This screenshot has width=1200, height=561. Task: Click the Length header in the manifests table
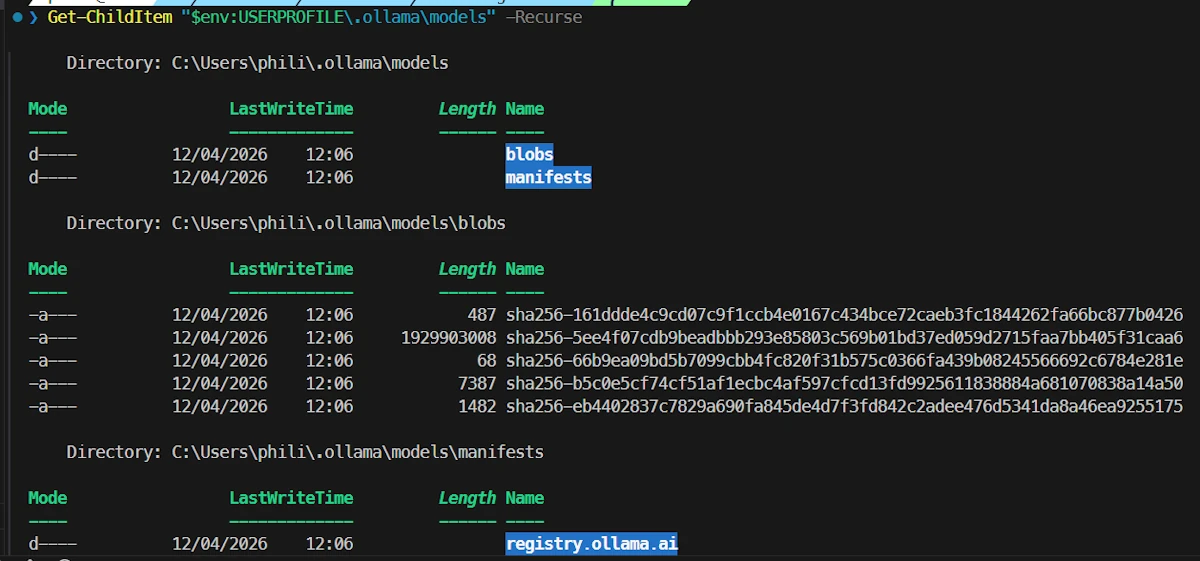(x=467, y=498)
